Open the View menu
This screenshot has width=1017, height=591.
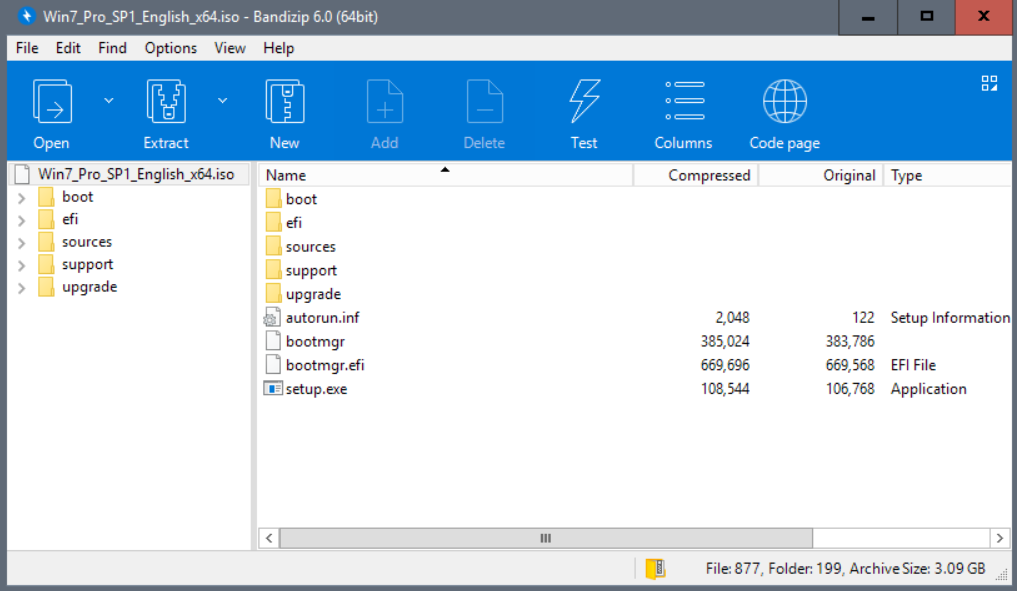click(230, 48)
